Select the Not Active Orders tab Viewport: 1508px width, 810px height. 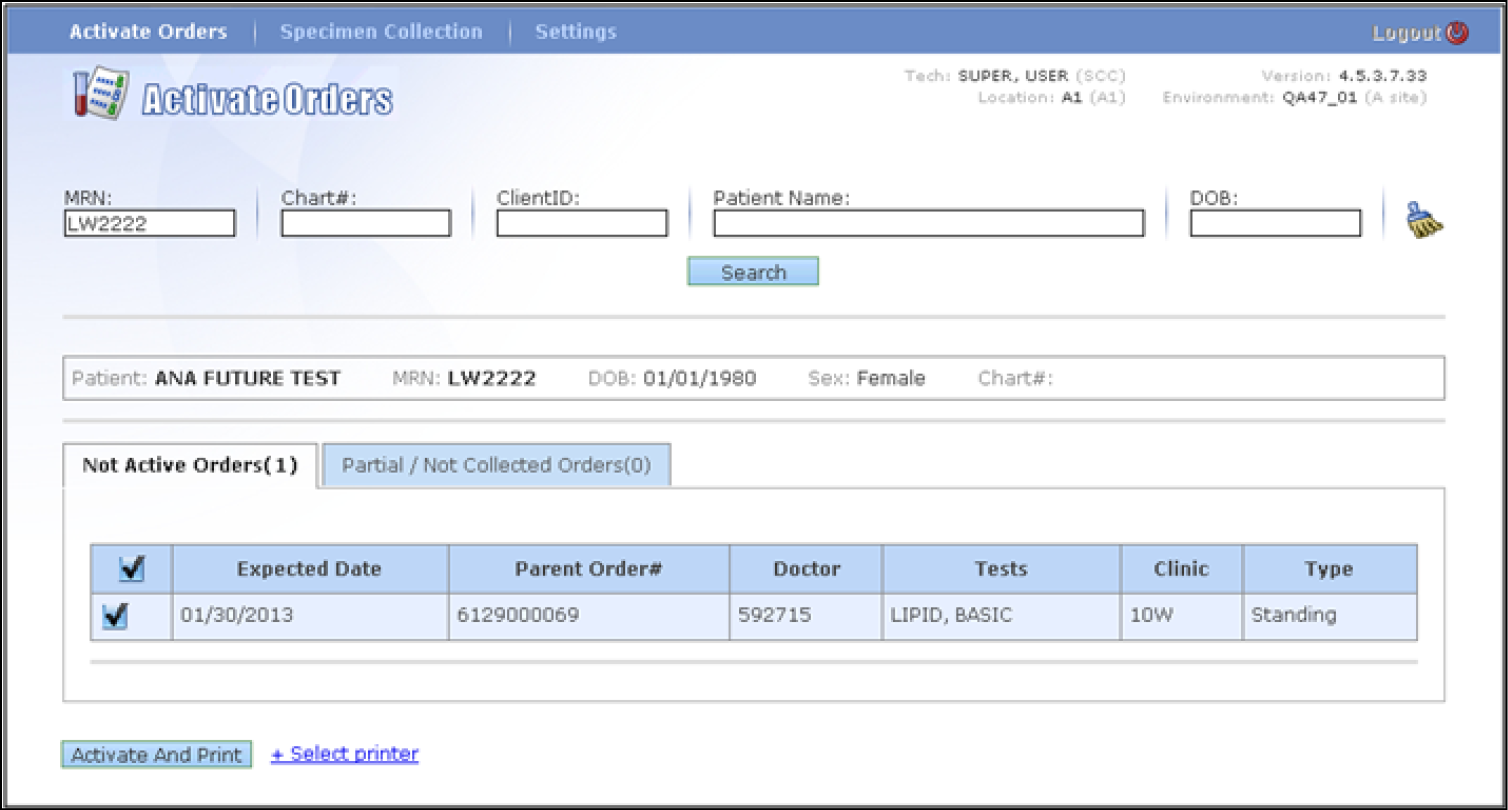click(x=190, y=466)
